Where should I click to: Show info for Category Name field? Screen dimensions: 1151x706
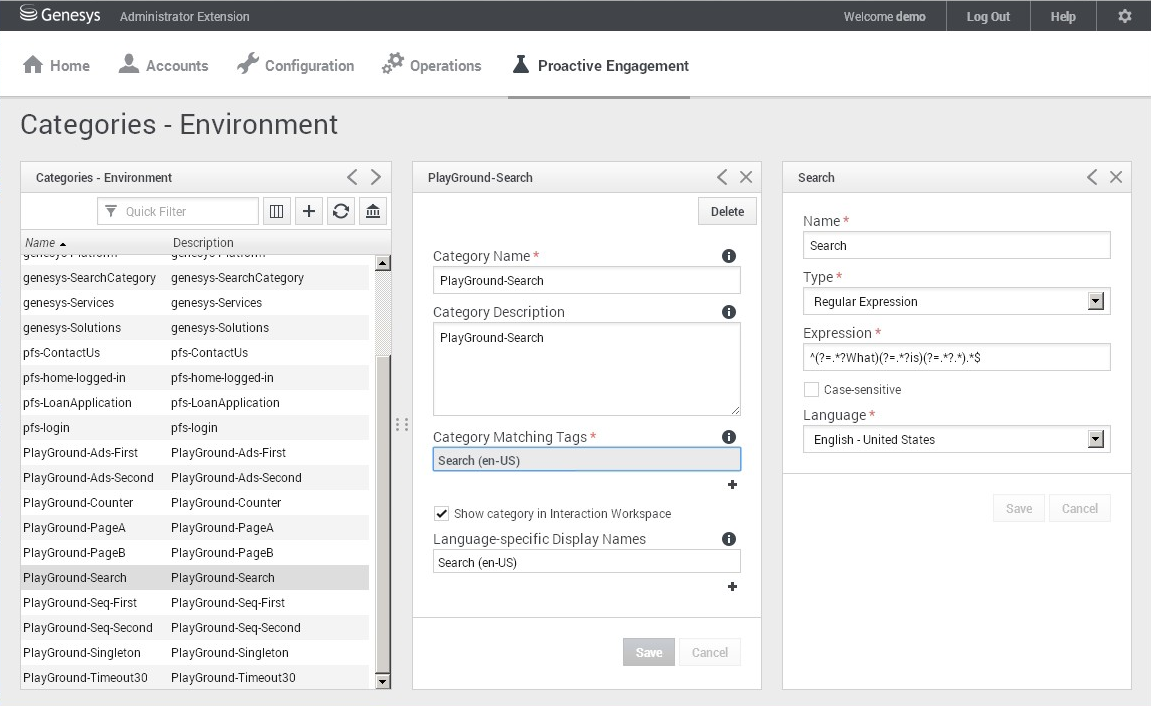pos(729,256)
